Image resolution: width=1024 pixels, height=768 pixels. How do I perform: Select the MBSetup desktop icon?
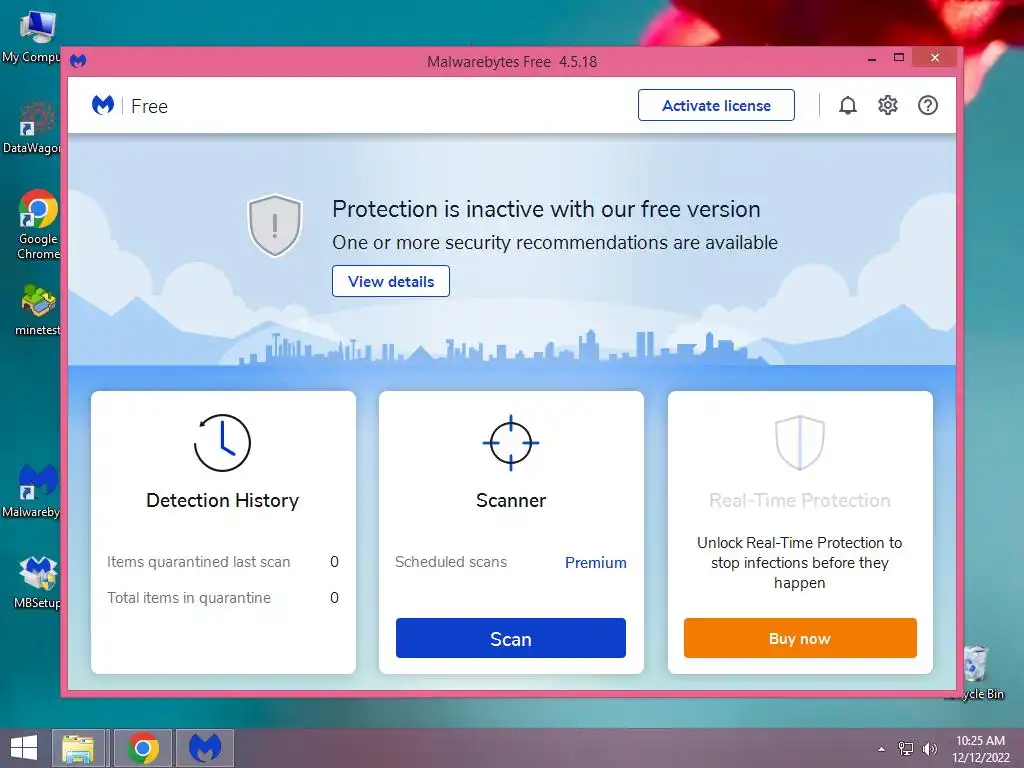(x=38, y=583)
